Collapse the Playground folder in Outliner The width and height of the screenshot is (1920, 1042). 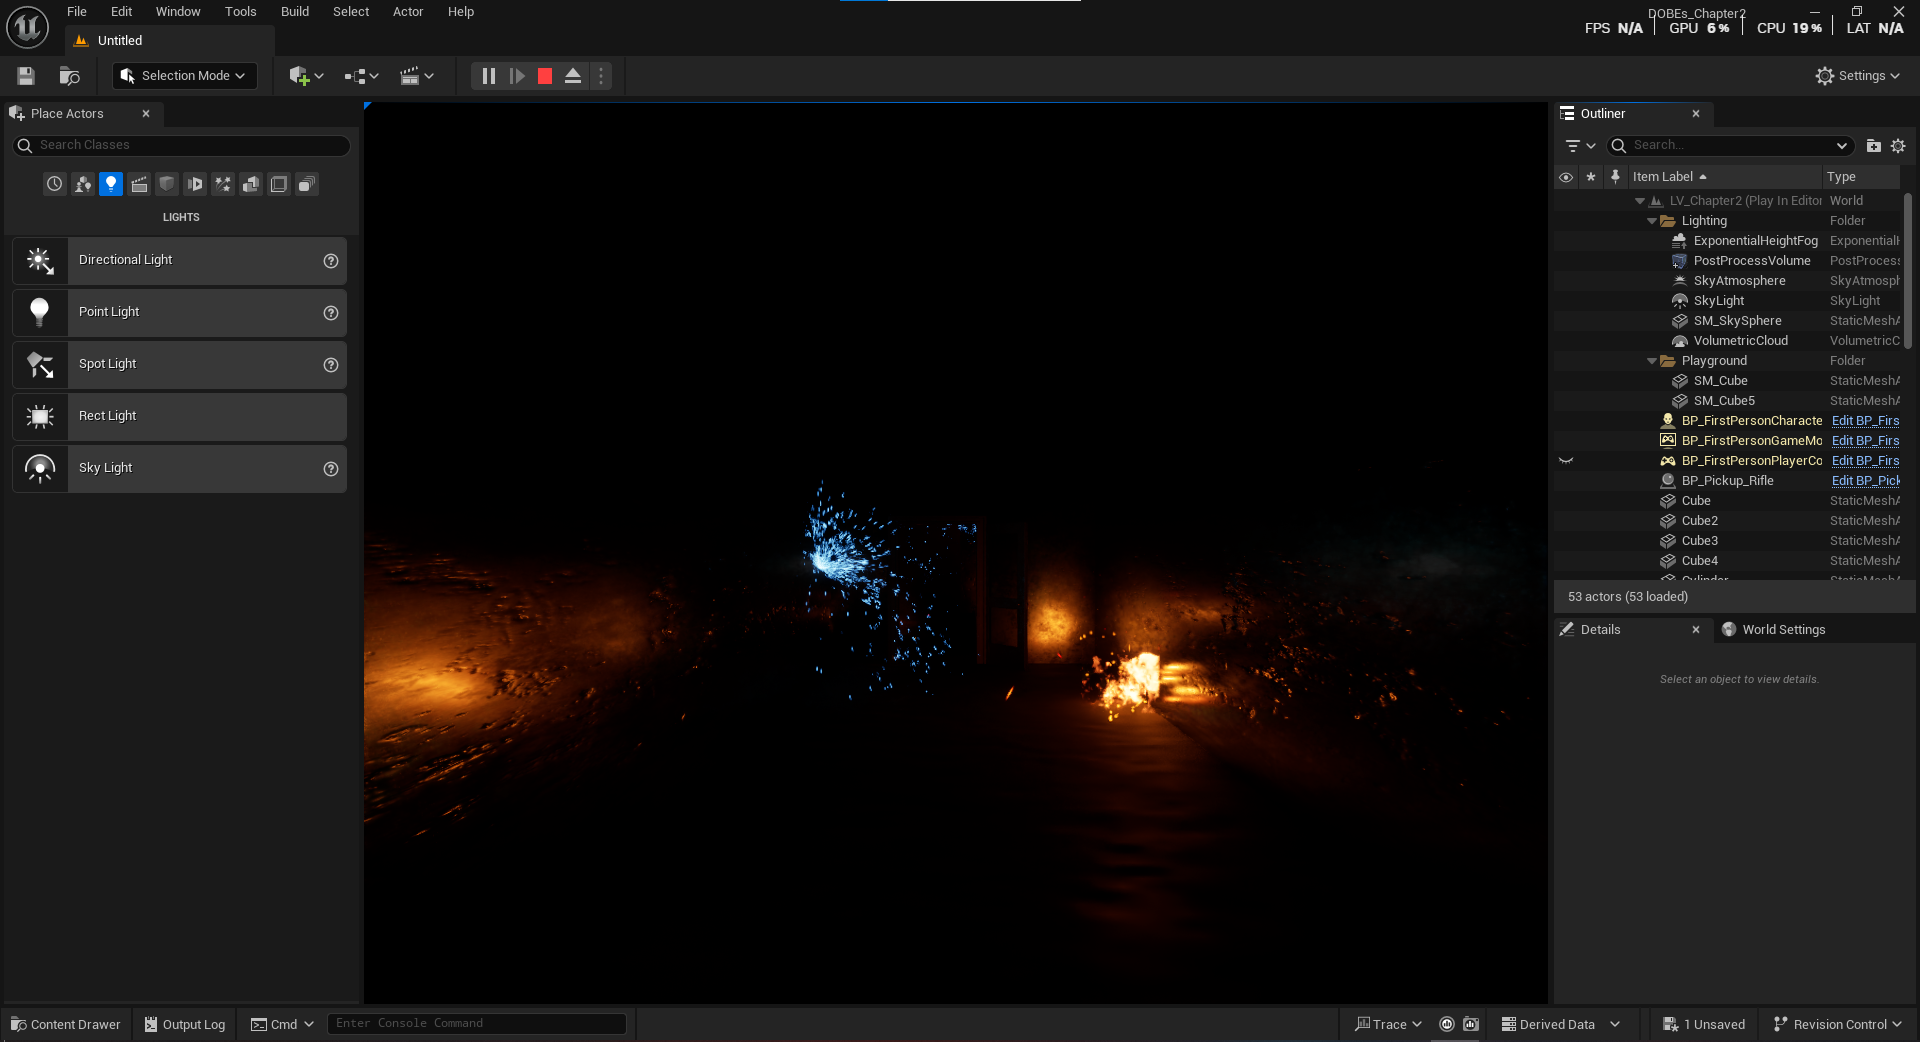1652,361
